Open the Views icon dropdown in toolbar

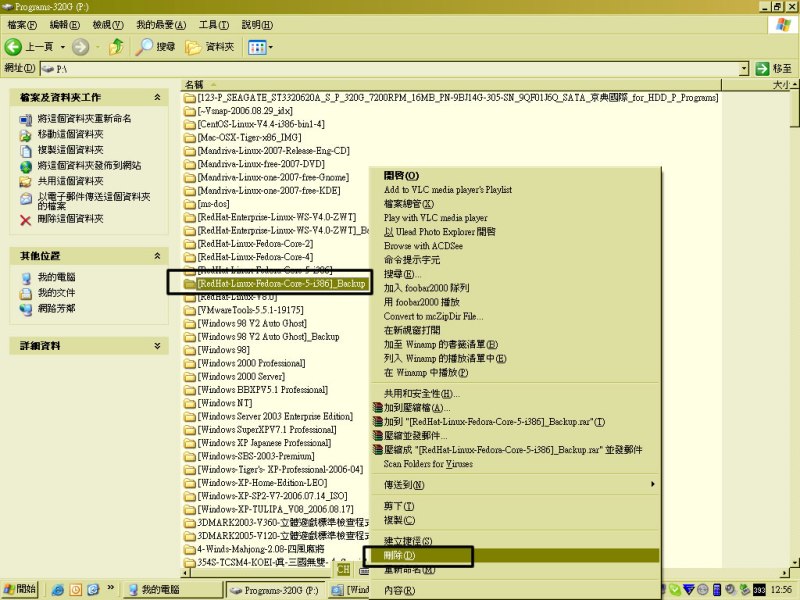coord(260,47)
